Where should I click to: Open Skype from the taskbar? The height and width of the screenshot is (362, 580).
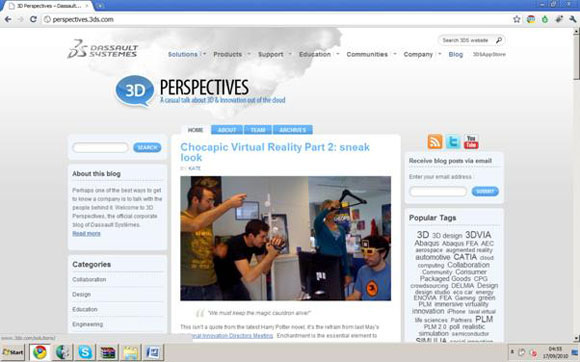click(85, 352)
